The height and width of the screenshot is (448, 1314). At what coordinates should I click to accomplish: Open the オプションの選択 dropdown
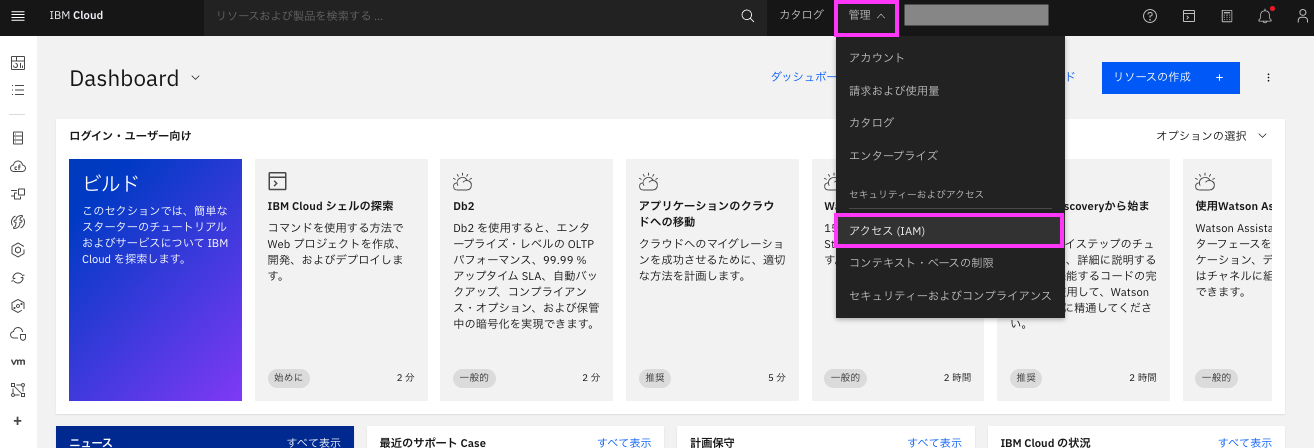[x=1211, y=135]
